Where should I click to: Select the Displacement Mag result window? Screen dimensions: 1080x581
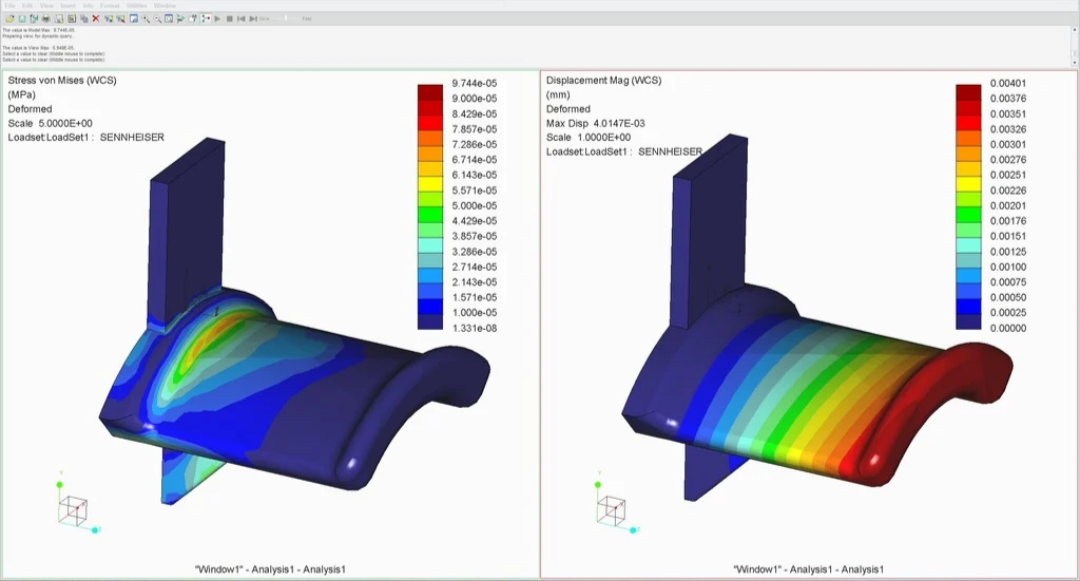coord(809,324)
